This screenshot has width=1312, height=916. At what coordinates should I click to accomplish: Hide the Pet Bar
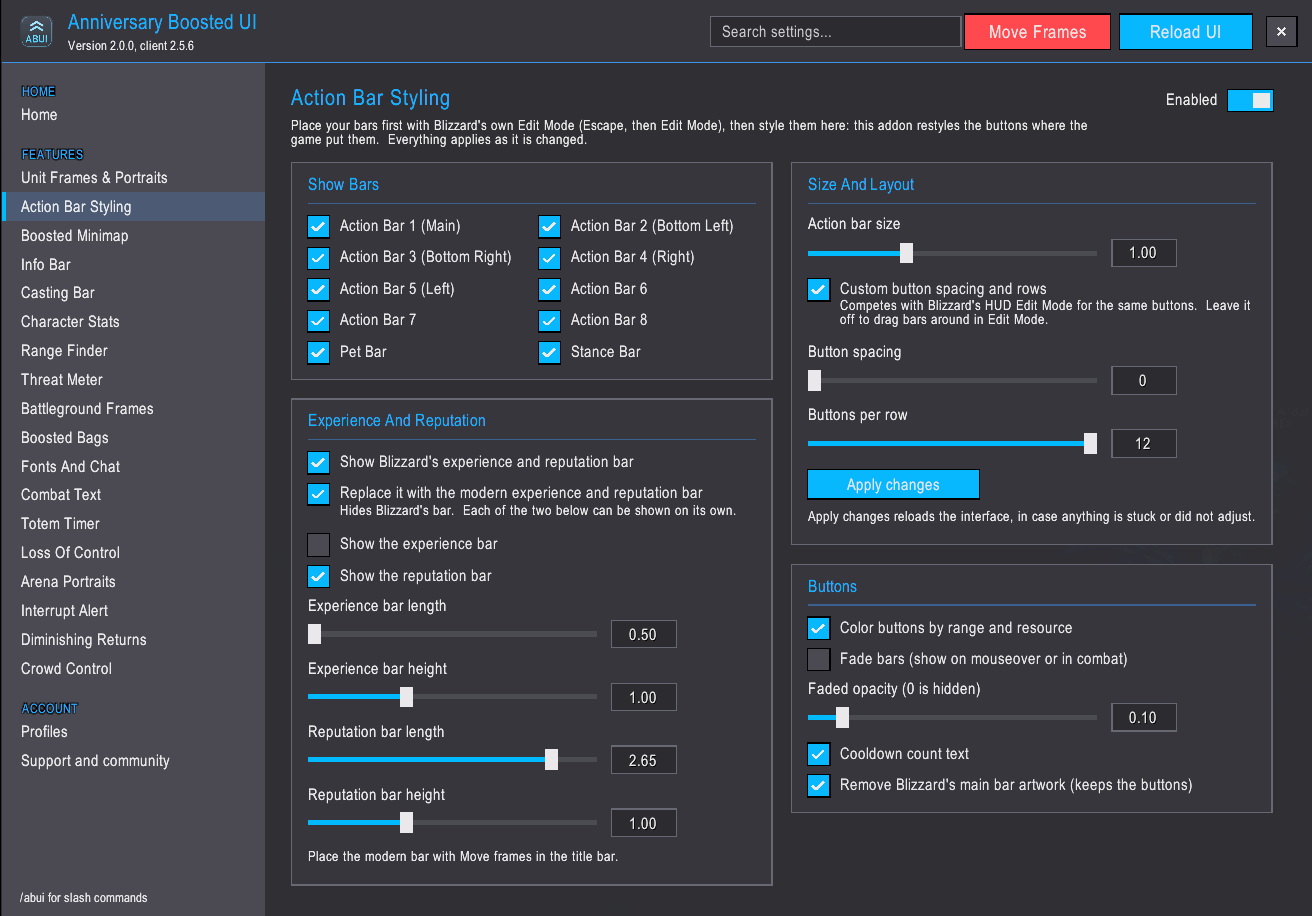pos(318,352)
